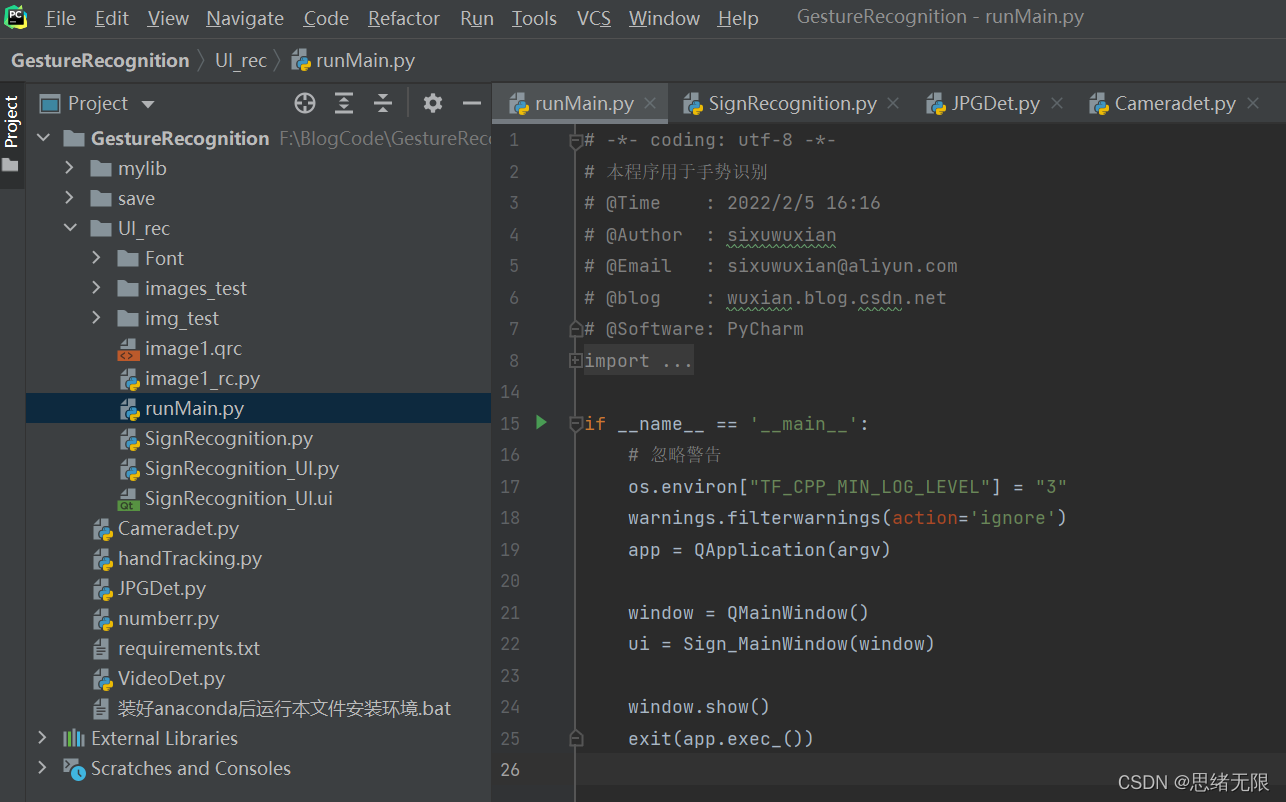
Task: Click the Collapse All icon in Project panel
Action: (x=383, y=103)
